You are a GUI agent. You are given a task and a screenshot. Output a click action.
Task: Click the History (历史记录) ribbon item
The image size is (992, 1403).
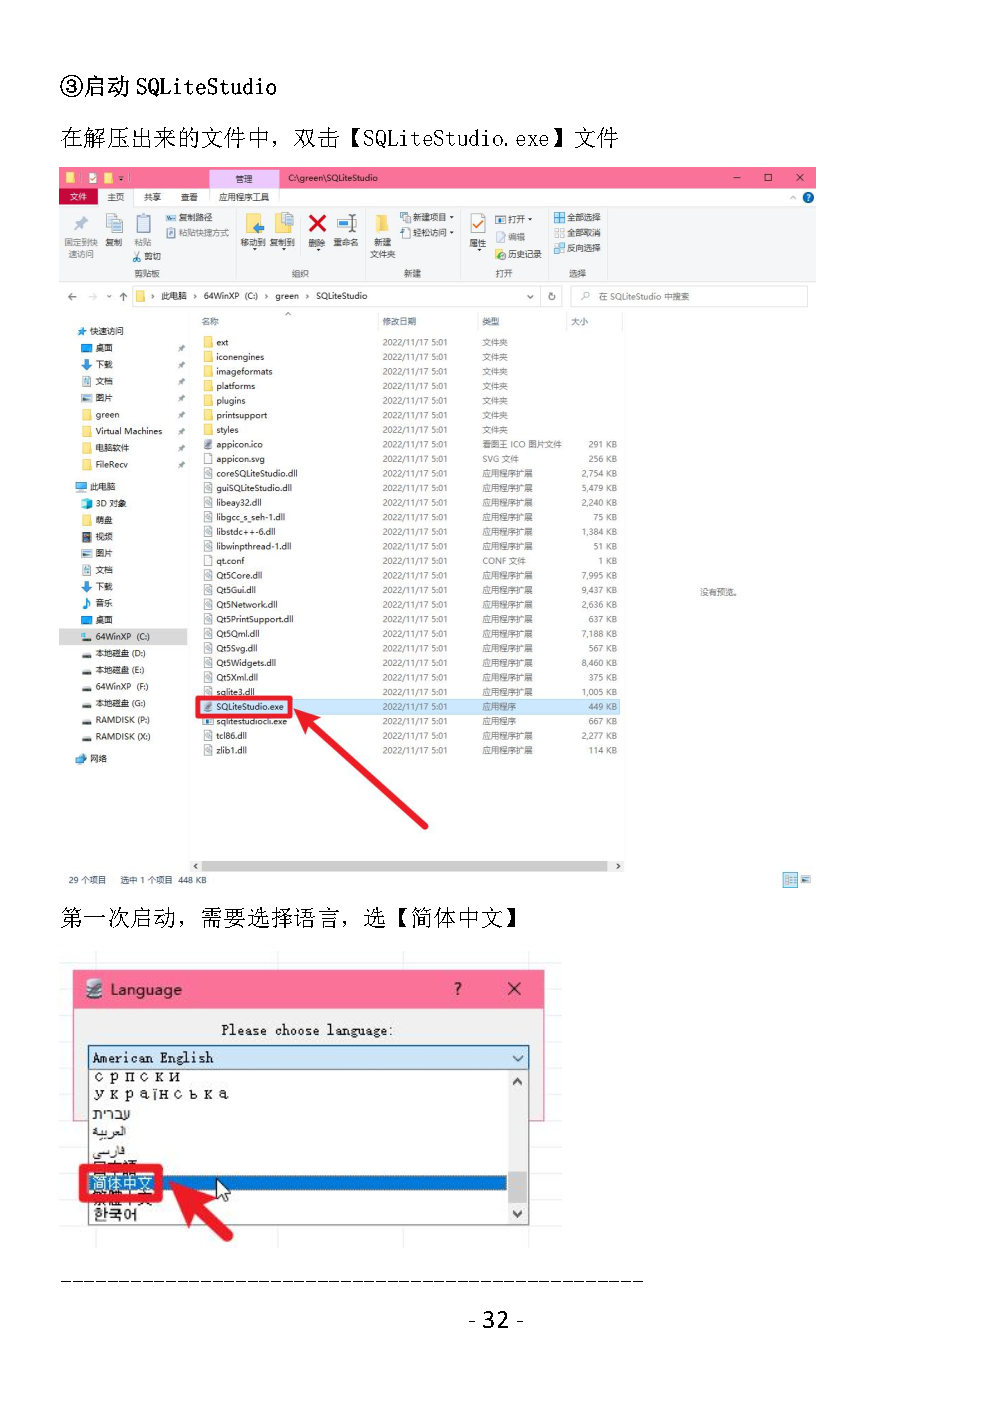pyautogui.click(x=519, y=254)
